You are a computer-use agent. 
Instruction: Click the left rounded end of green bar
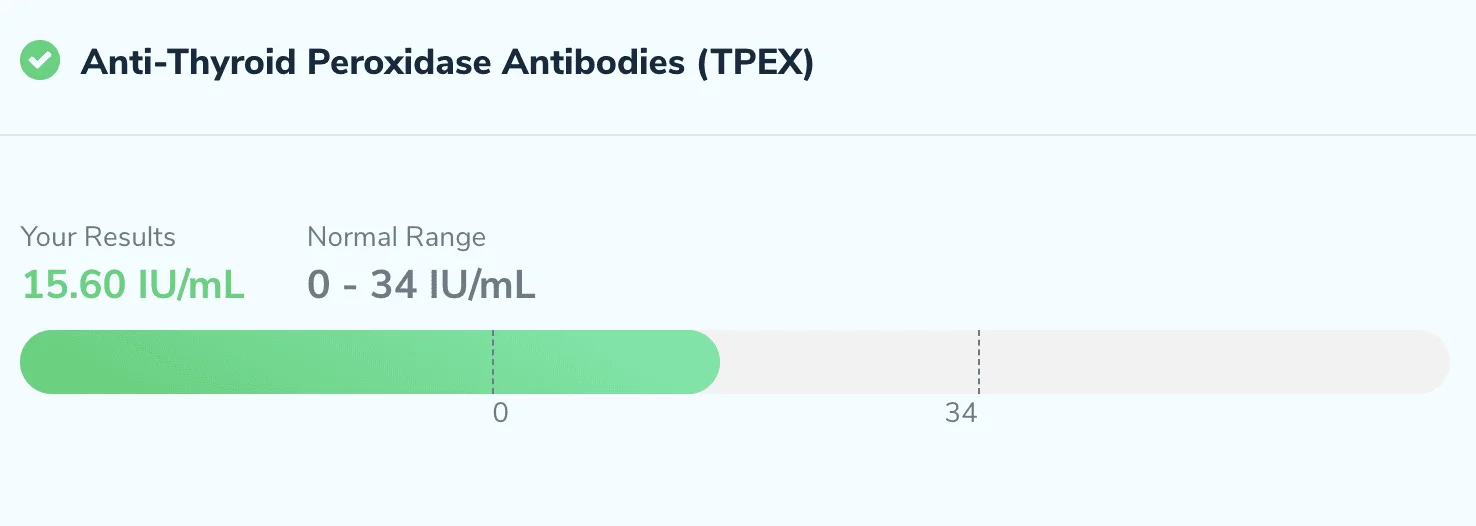tap(36, 362)
